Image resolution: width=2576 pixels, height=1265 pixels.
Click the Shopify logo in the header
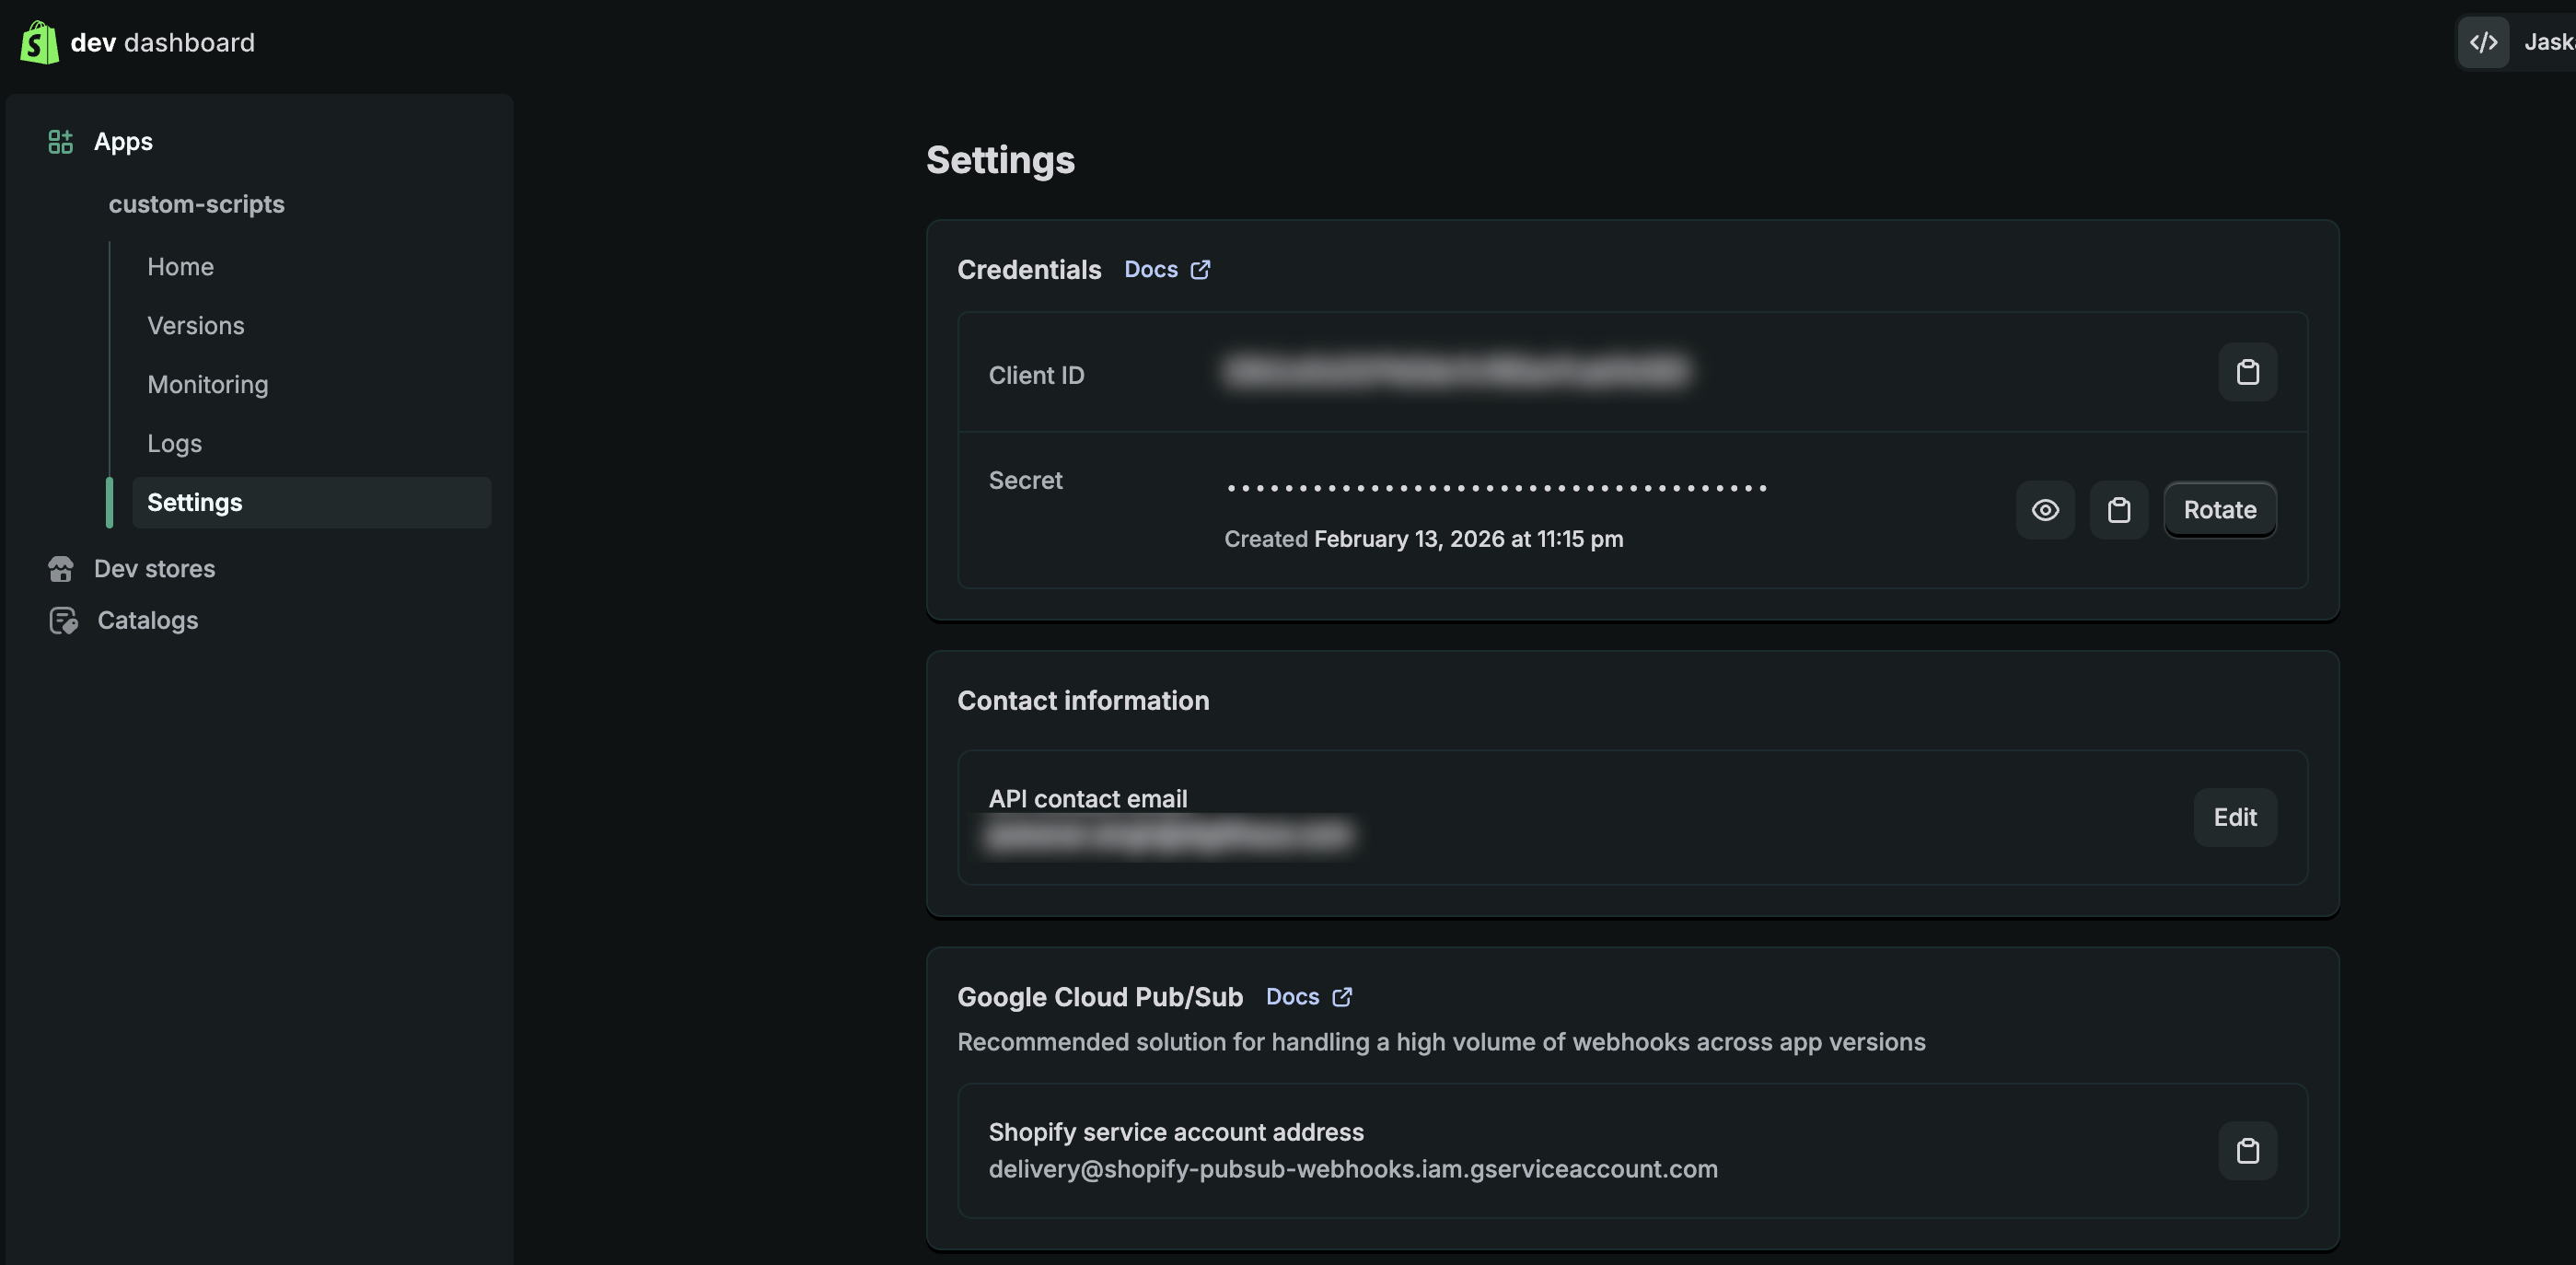click(39, 42)
